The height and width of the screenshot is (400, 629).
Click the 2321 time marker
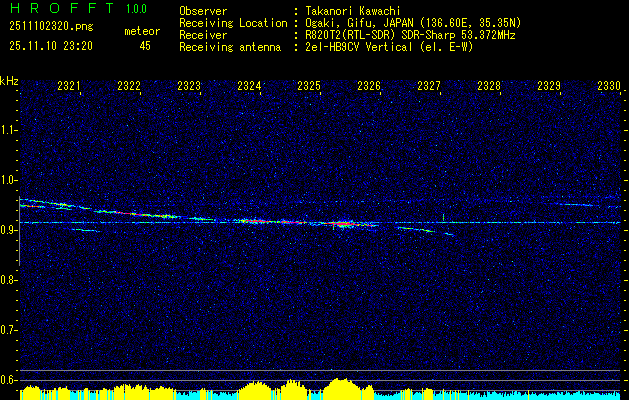pyautogui.click(x=69, y=87)
